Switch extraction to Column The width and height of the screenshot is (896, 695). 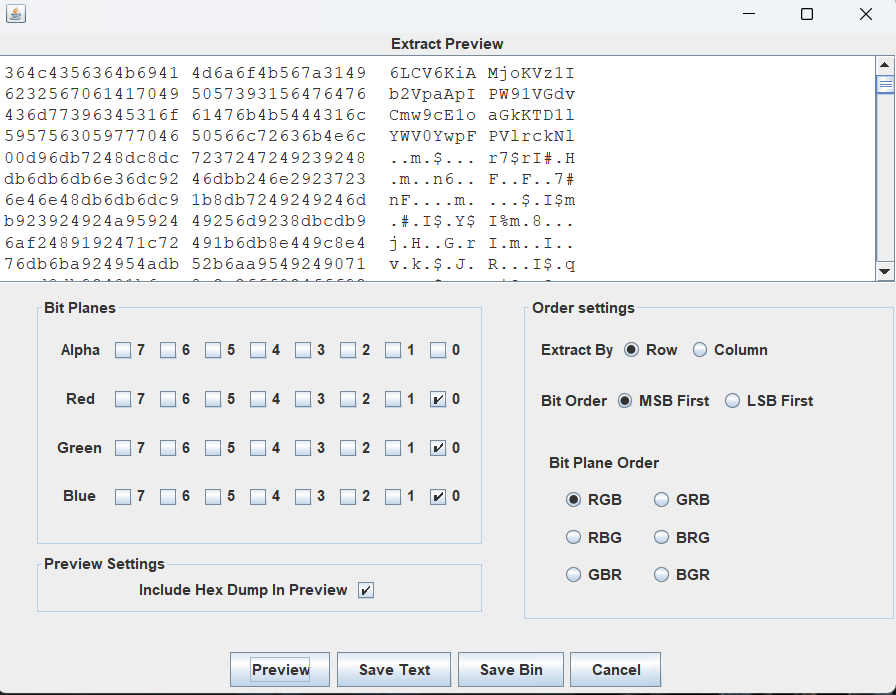(699, 350)
